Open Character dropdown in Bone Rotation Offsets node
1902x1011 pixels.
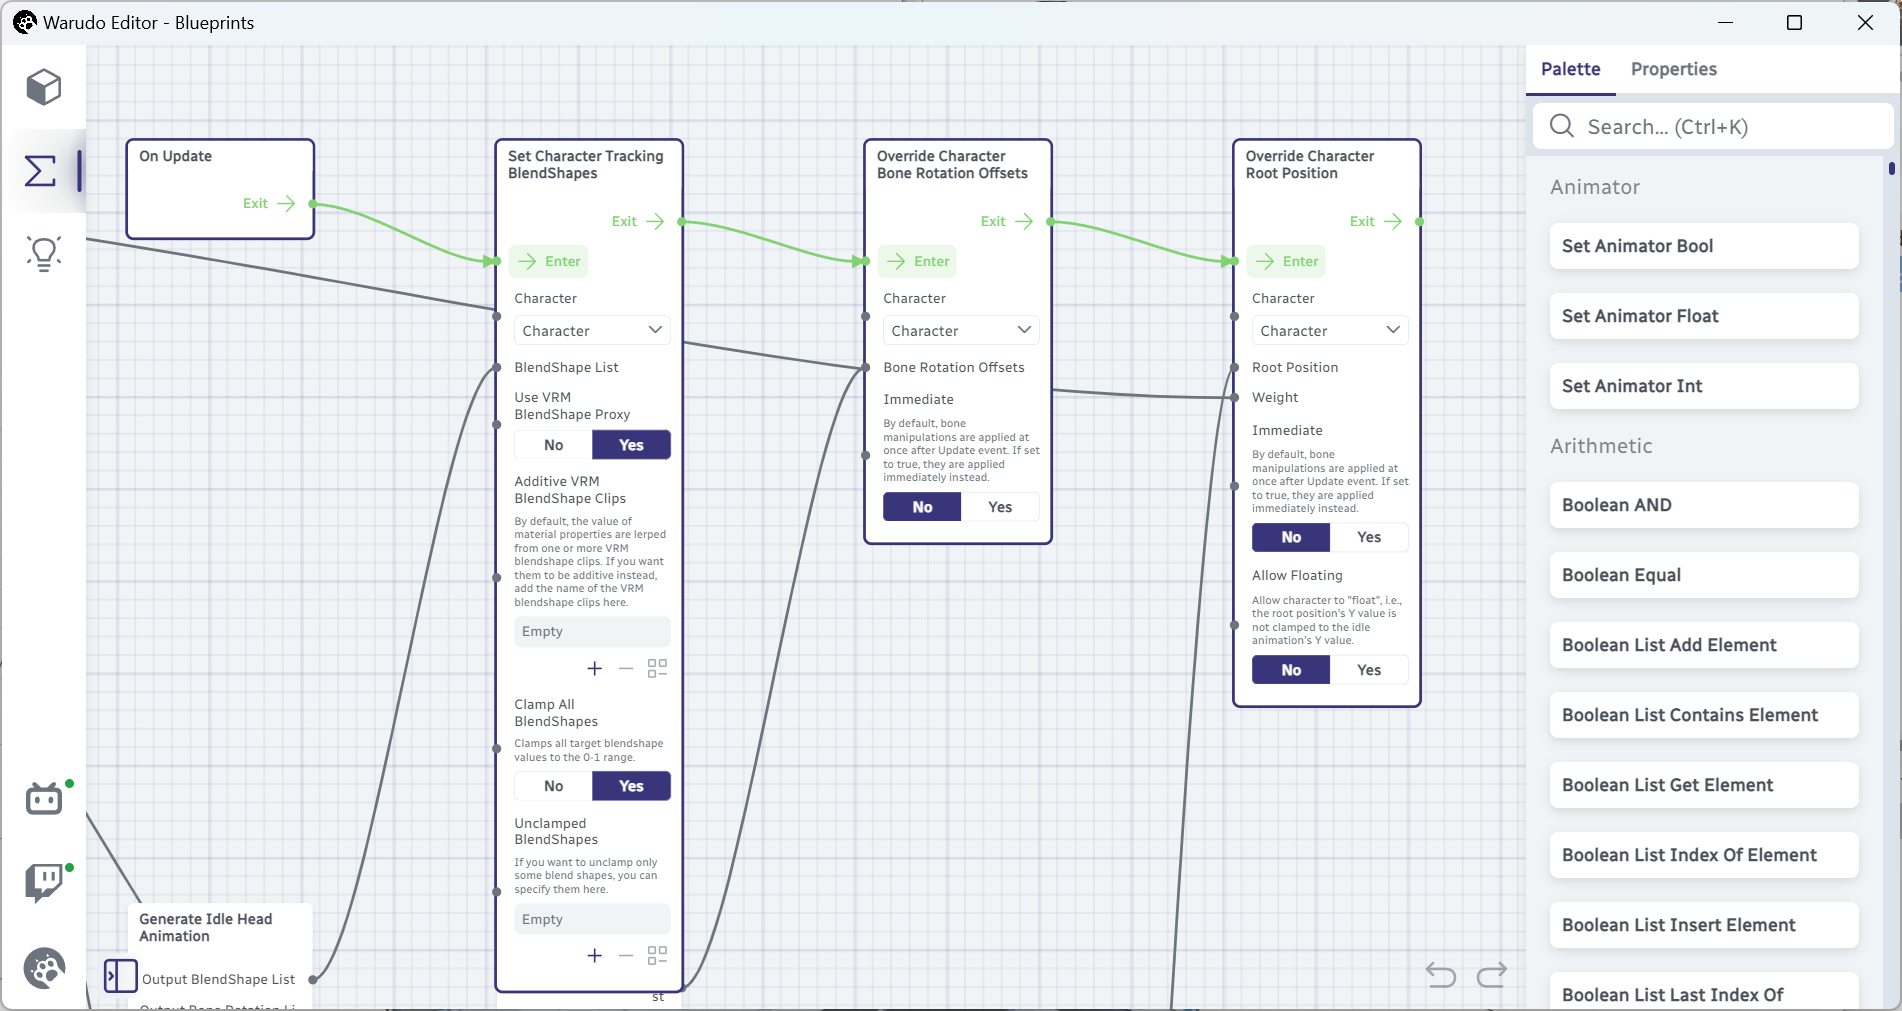click(x=961, y=330)
